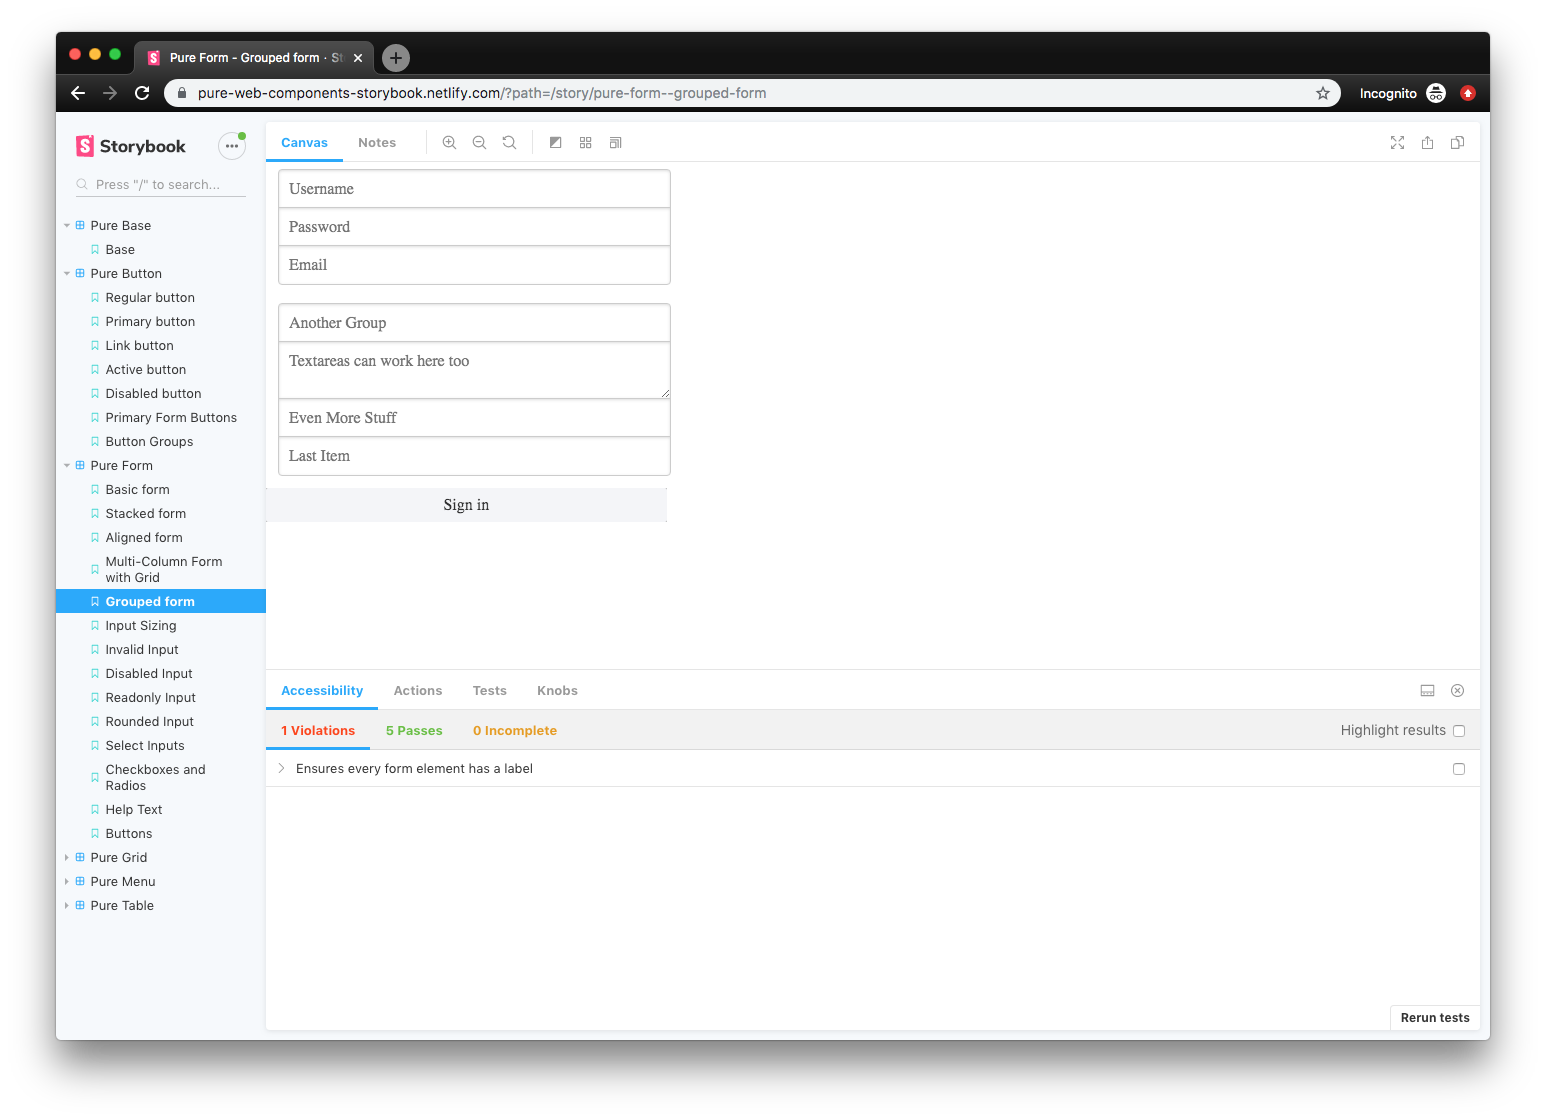Screen dimensions: 1546x1120
Task: Enter fullscreen canvas mode
Action: [x=1396, y=142]
